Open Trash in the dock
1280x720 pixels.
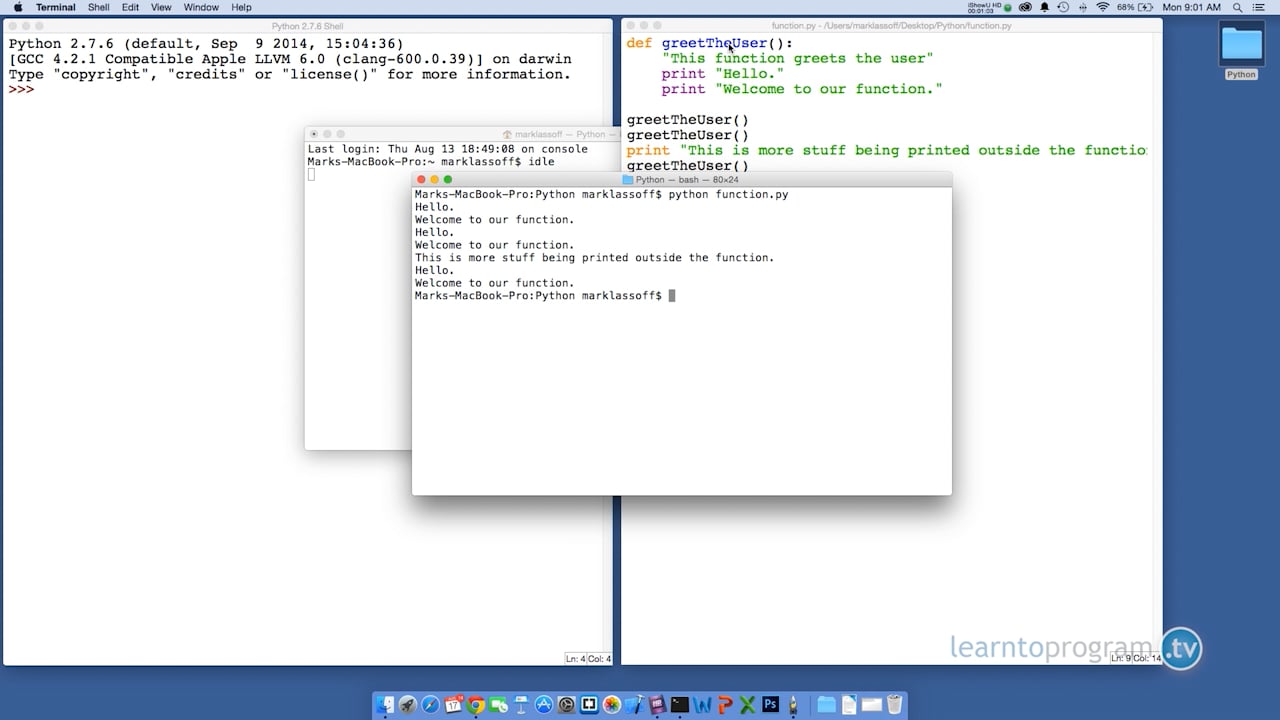pos(895,704)
